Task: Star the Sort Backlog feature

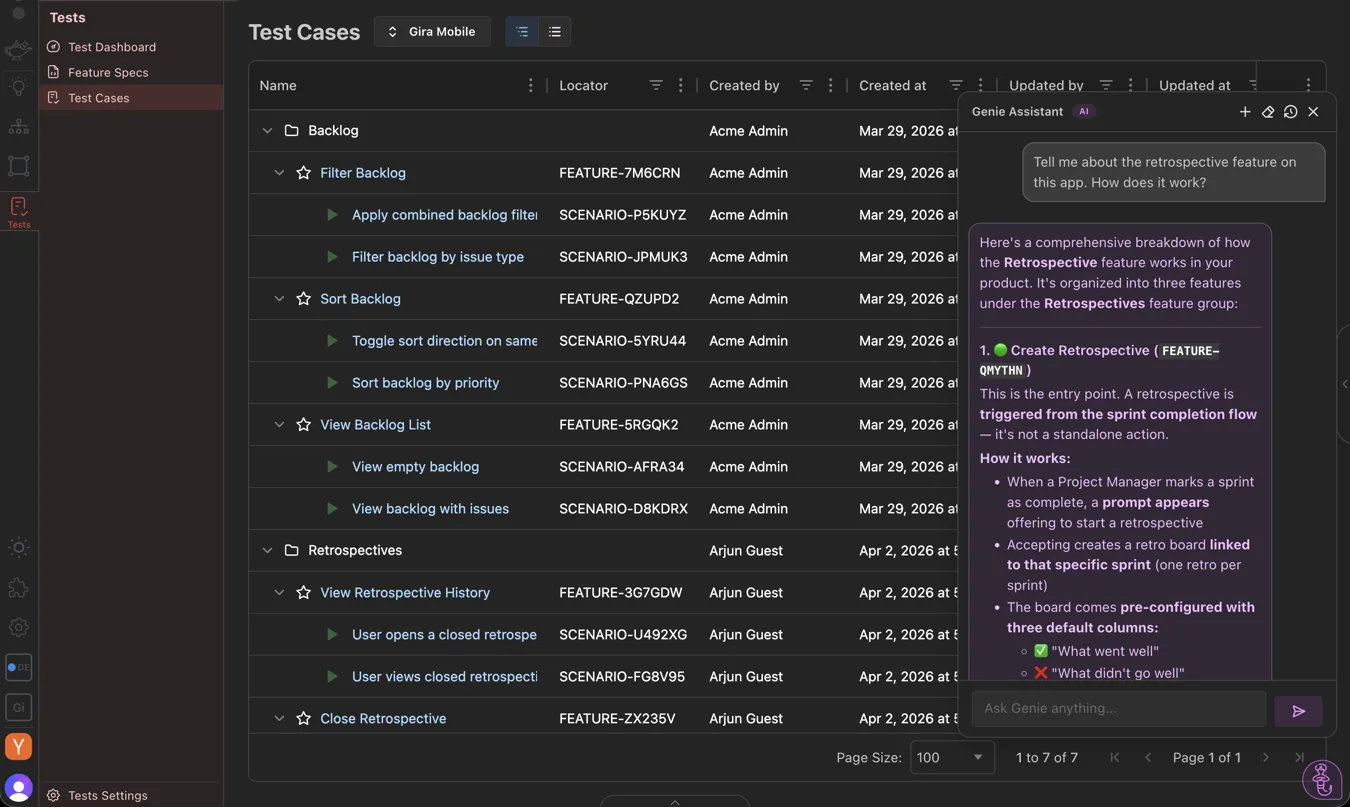Action: click(x=304, y=299)
